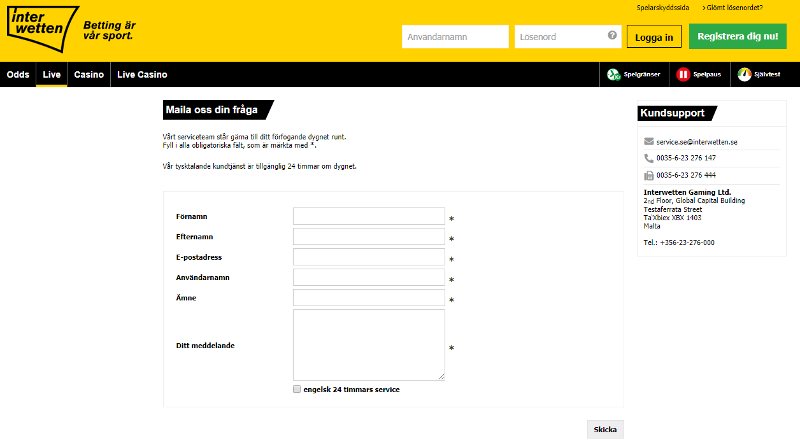Tick the engelsk 24 timmars service checkbox

297,389
